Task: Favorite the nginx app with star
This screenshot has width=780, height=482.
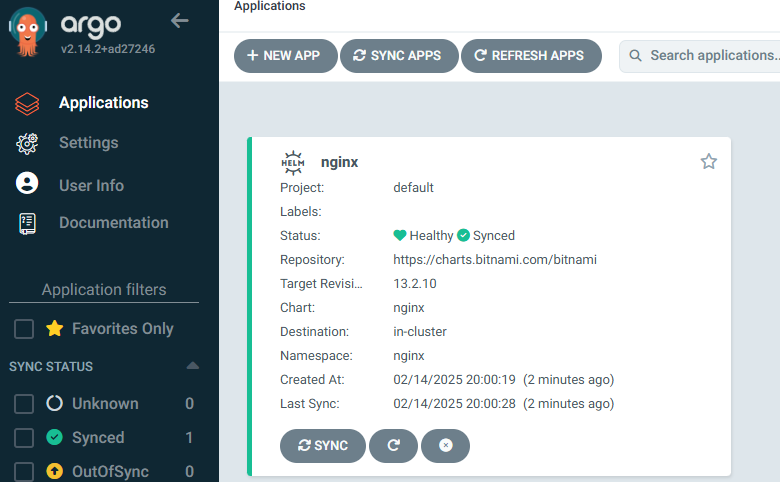Action: [x=708, y=162]
